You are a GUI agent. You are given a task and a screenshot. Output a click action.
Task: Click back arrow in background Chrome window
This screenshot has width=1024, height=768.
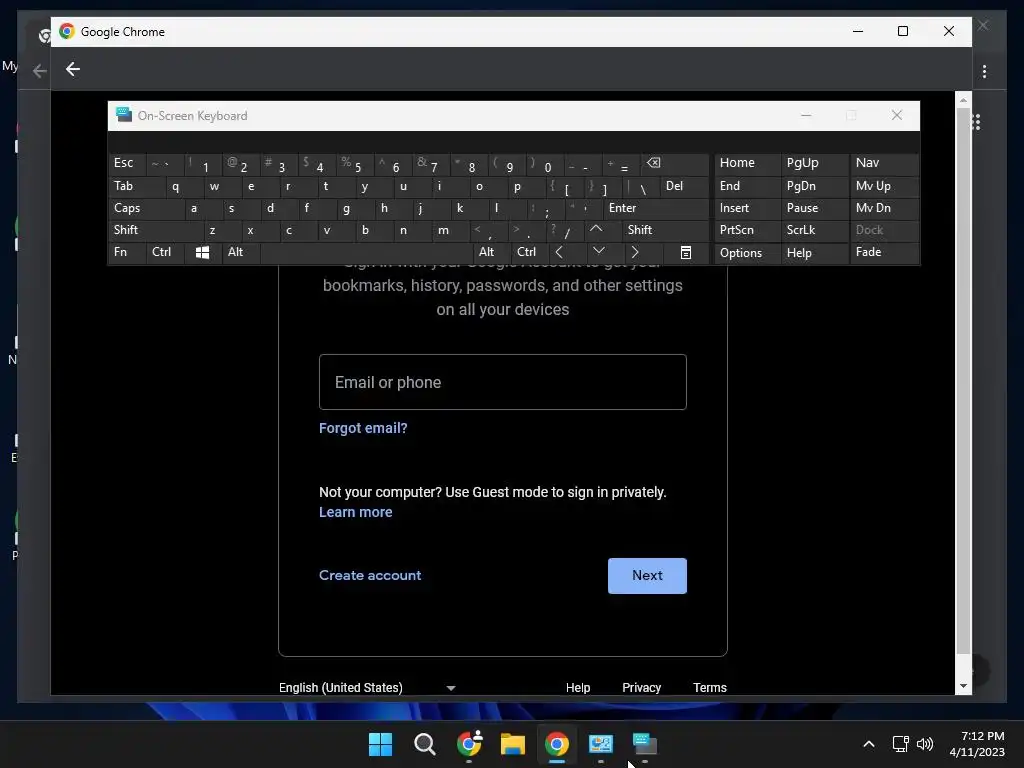point(40,71)
